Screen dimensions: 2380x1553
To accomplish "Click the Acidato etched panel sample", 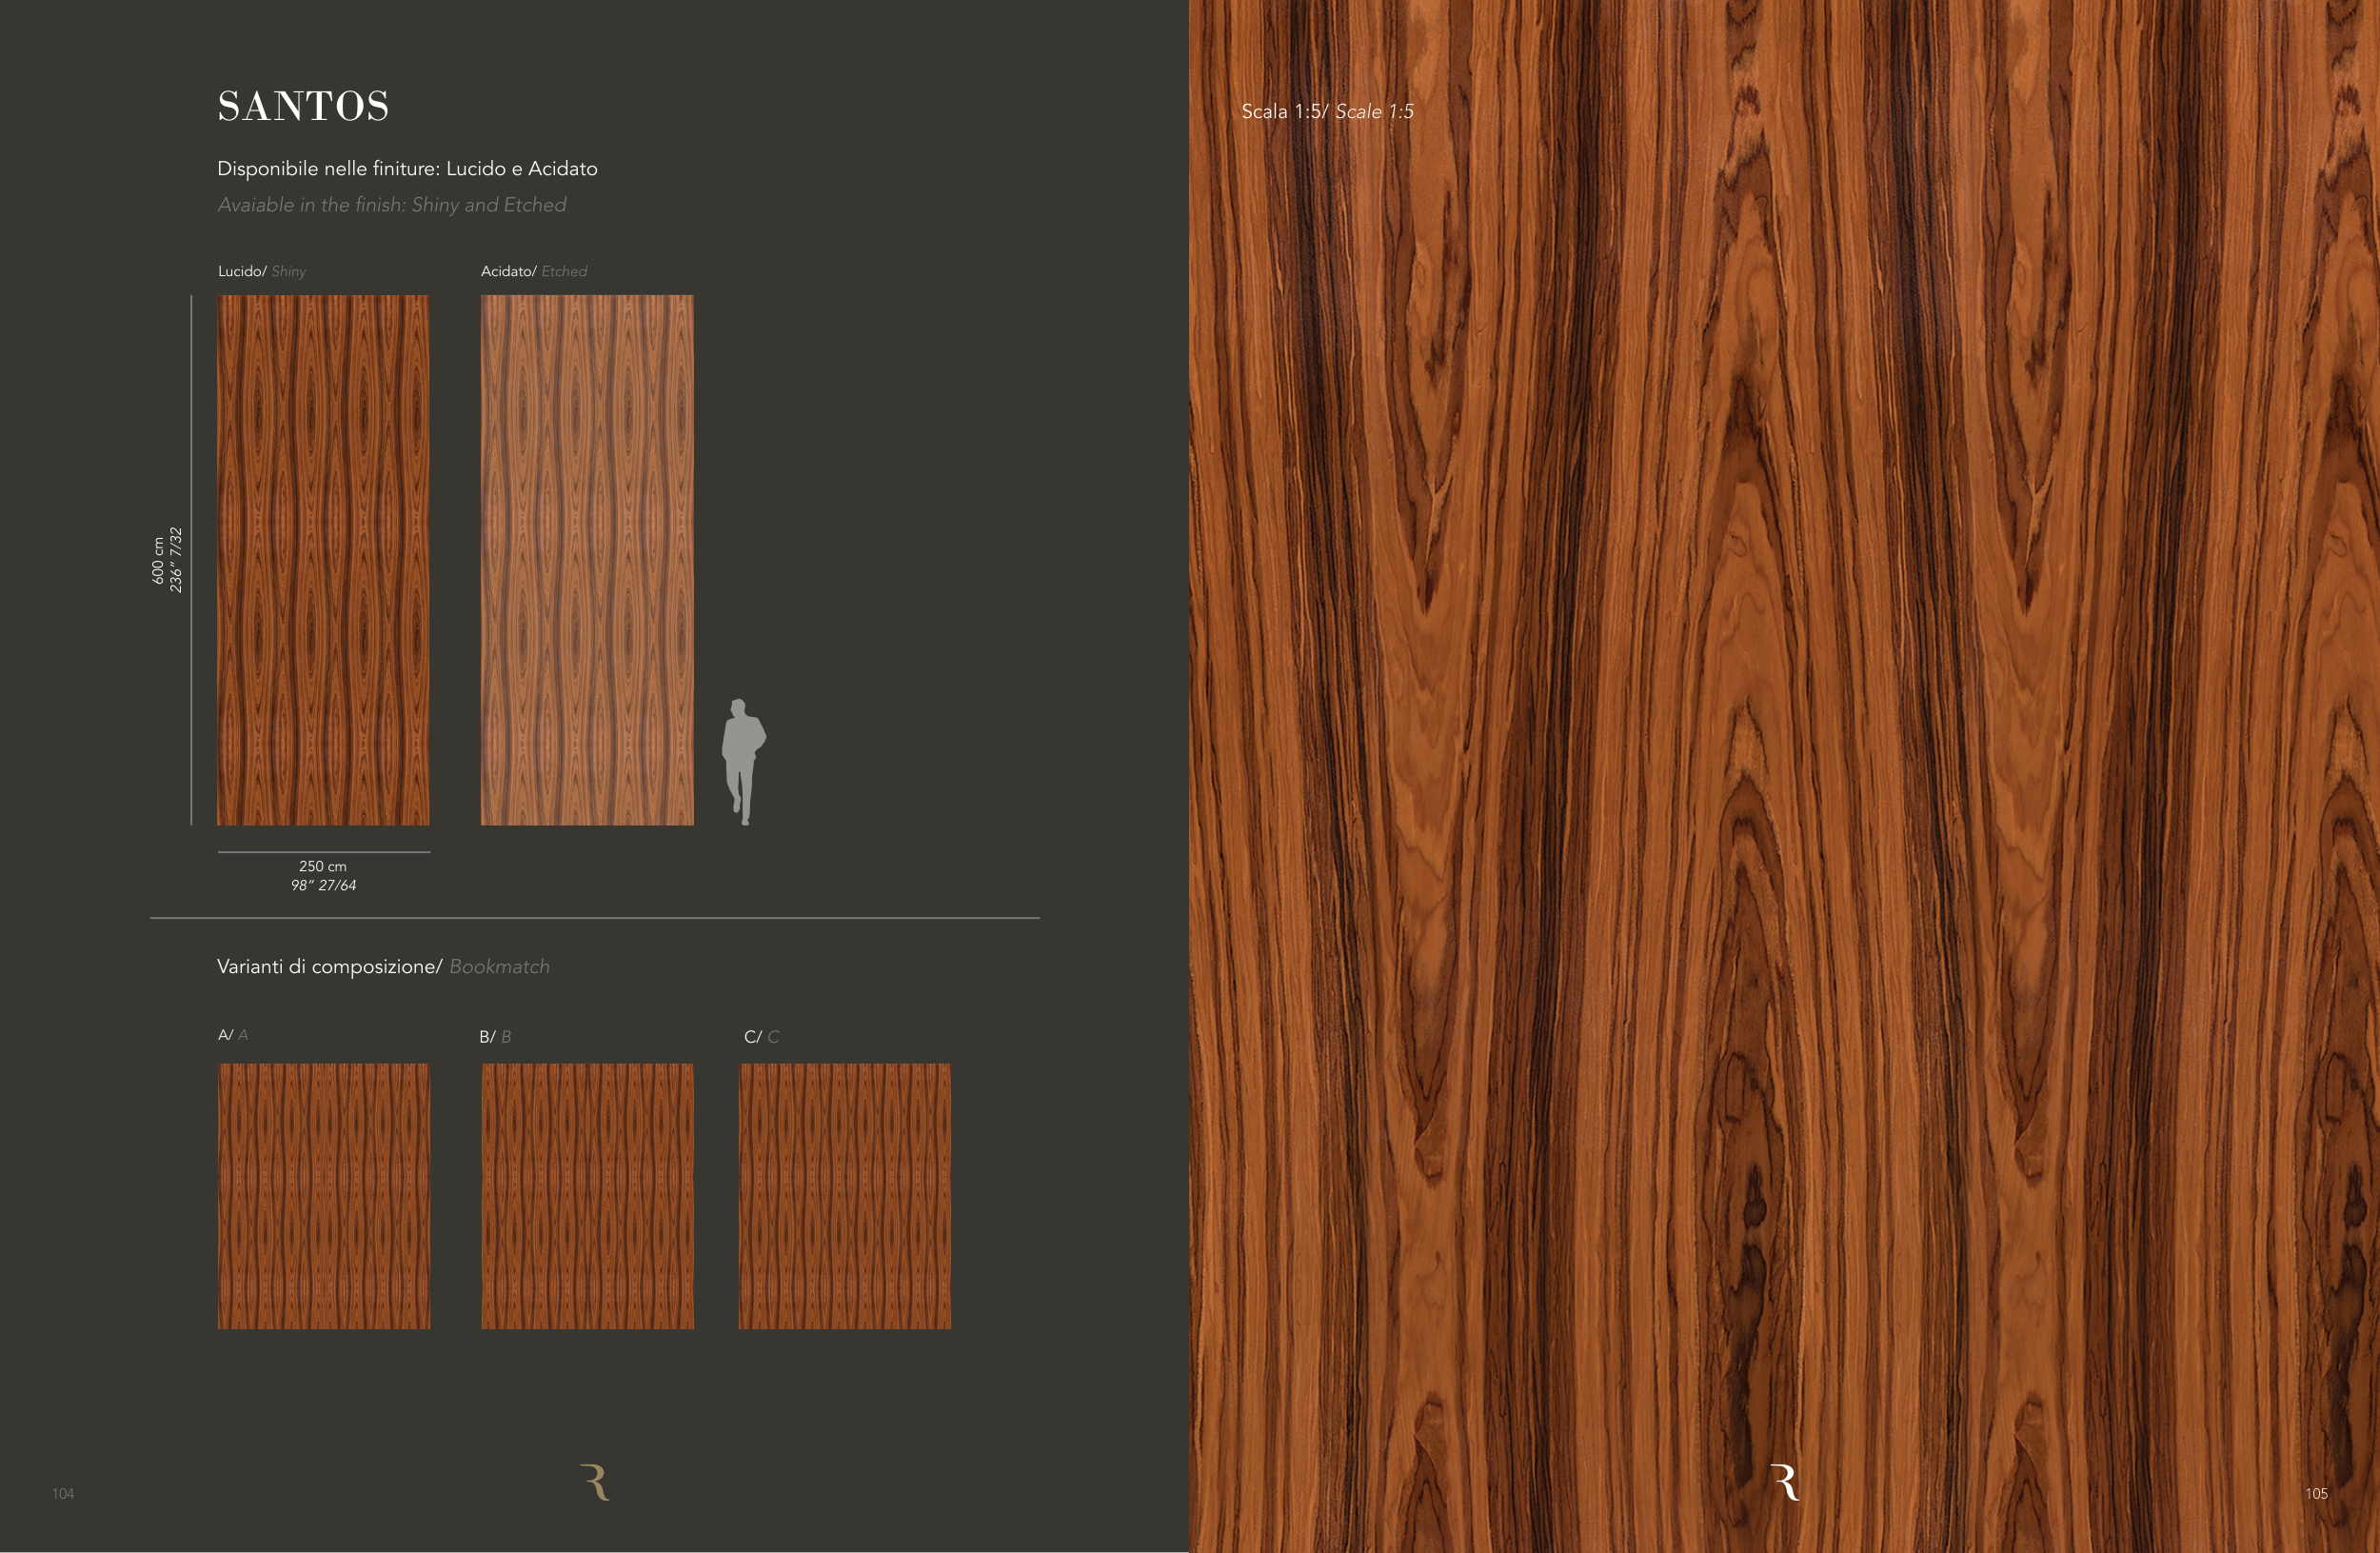I will (x=587, y=560).
